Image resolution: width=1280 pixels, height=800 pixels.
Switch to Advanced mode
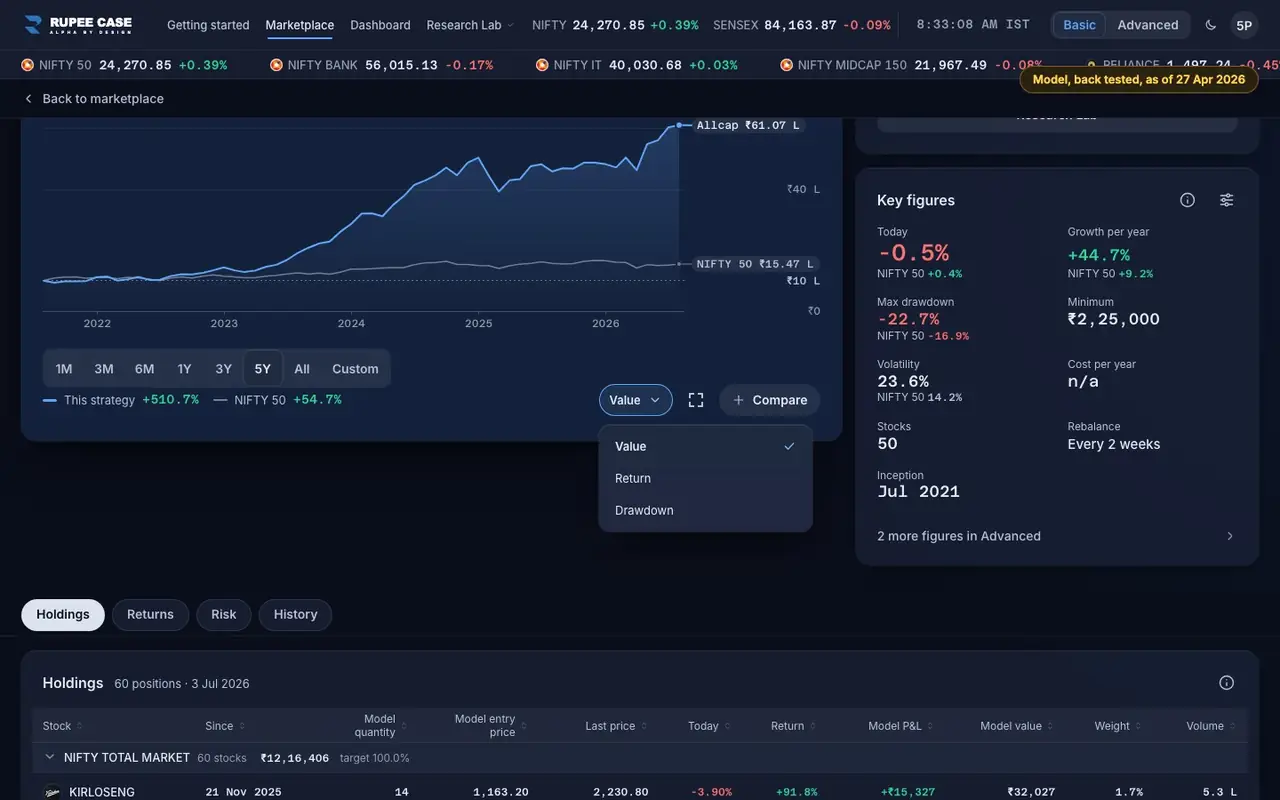(x=1148, y=25)
